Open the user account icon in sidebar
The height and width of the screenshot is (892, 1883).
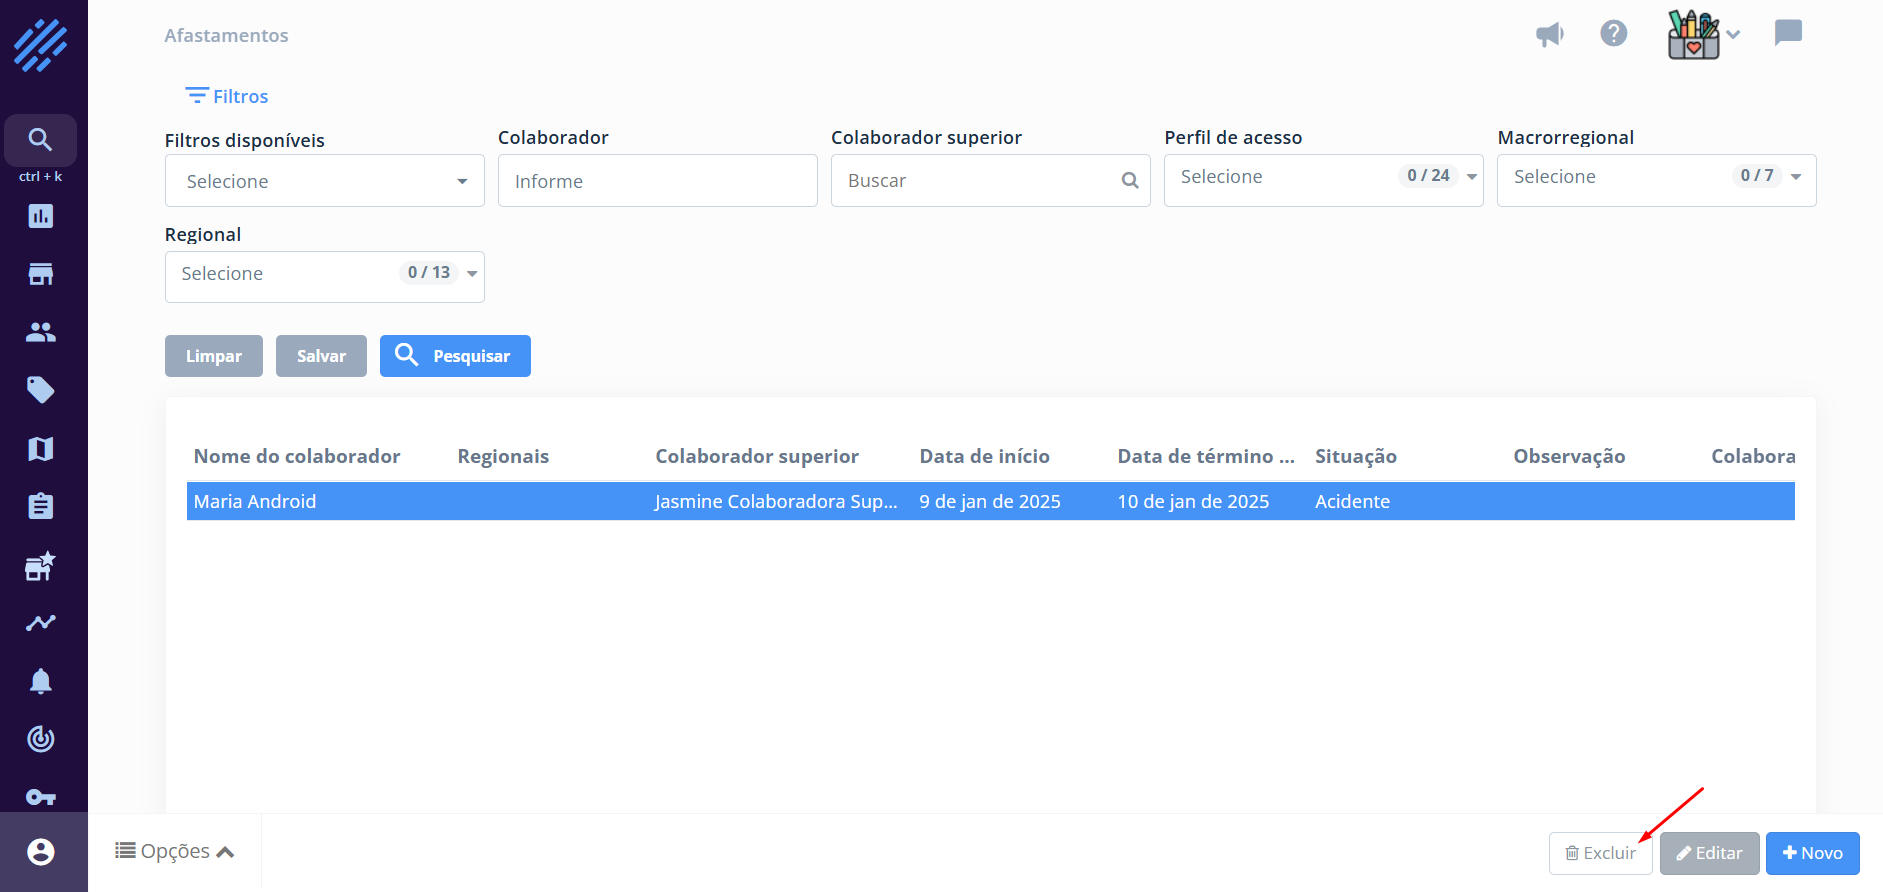(x=41, y=852)
